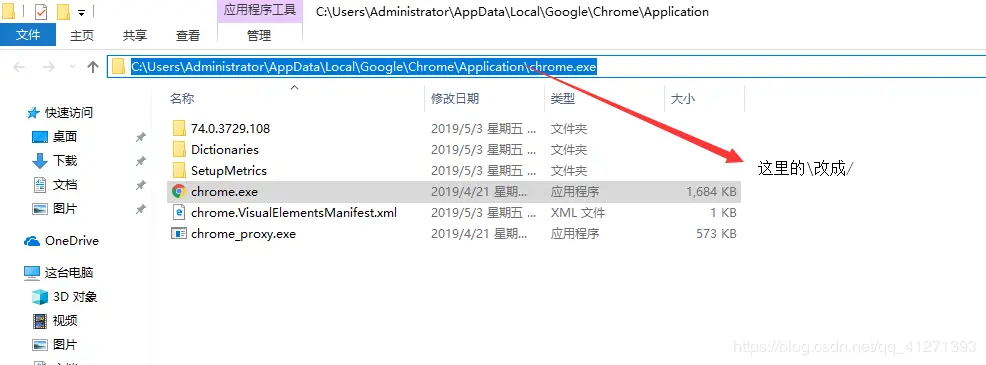Screen dimensions: 986x365
Task: Open 下载 in the navigation pane
Action: (65, 160)
